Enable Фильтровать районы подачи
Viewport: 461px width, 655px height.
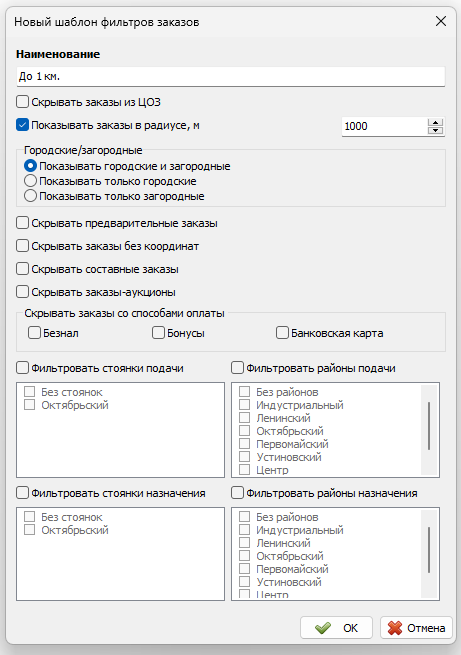click(x=237, y=368)
